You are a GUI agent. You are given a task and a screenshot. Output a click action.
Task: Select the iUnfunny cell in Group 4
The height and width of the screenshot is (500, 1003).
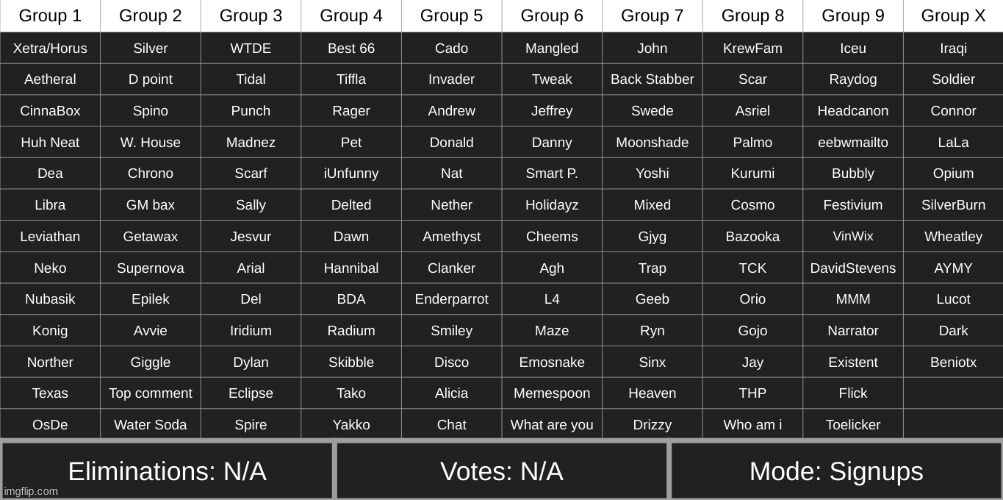click(x=351, y=173)
